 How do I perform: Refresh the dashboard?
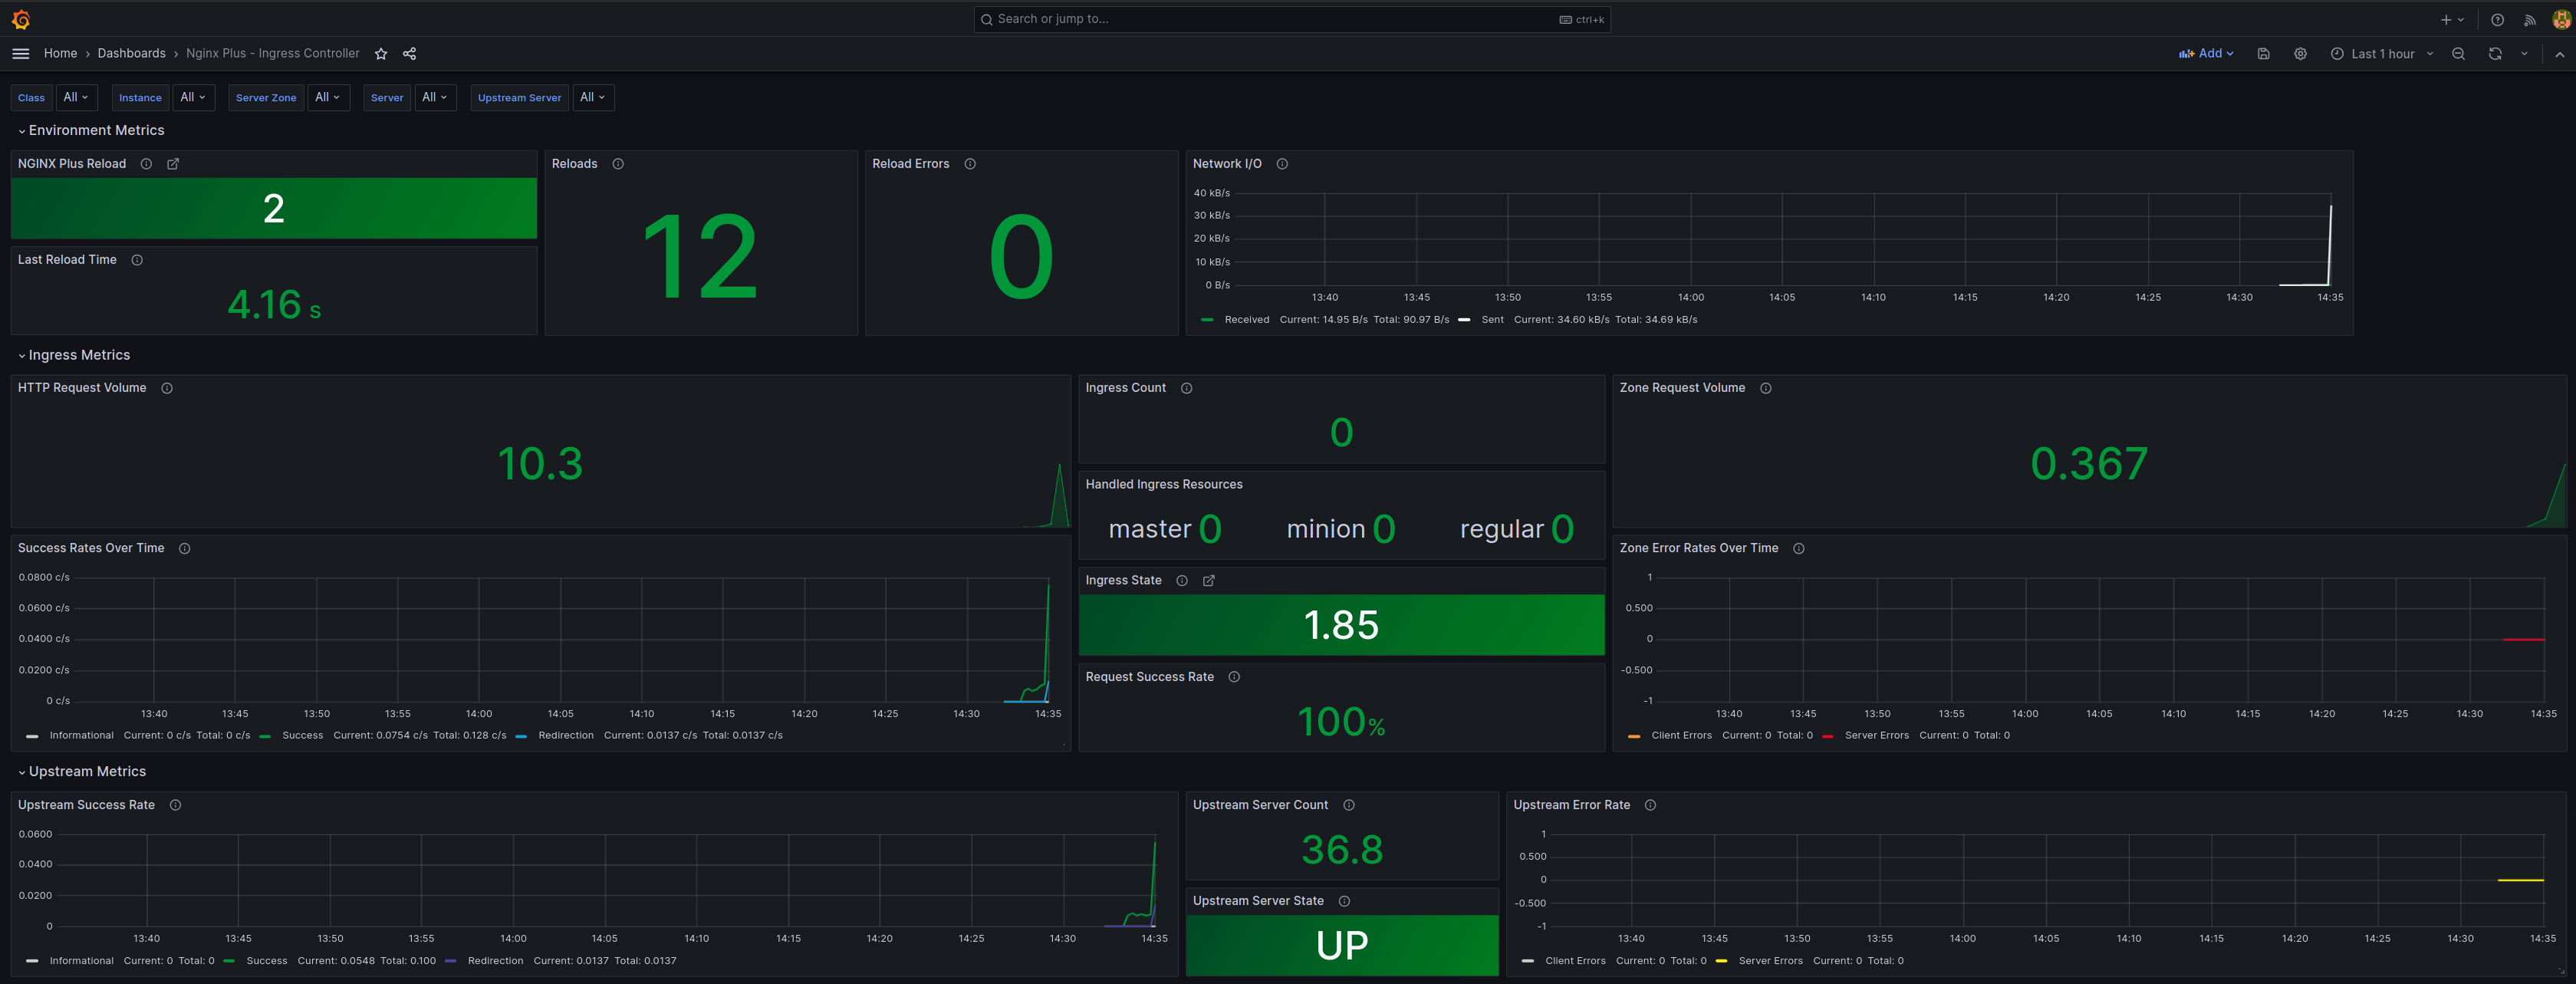point(2495,54)
